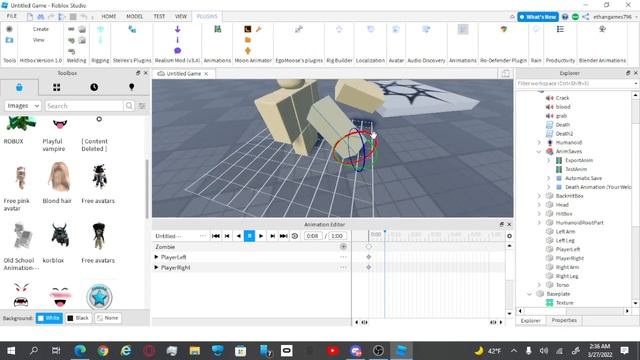The width and height of the screenshot is (640, 360).
Task: Open the VIEW ribbon tab
Action: coord(181,16)
